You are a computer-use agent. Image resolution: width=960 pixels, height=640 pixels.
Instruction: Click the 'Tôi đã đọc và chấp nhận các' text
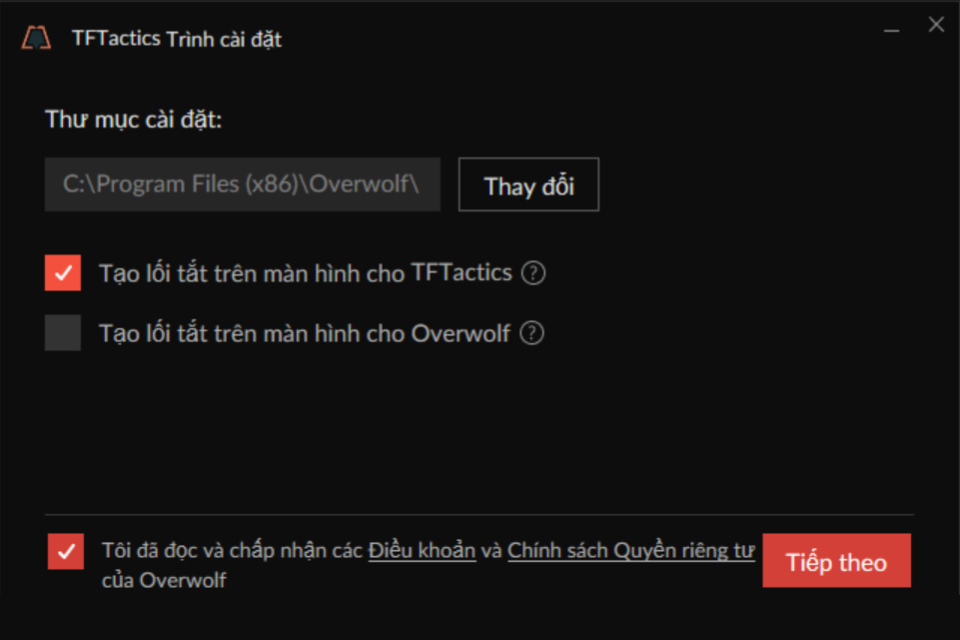pos(232,551)
